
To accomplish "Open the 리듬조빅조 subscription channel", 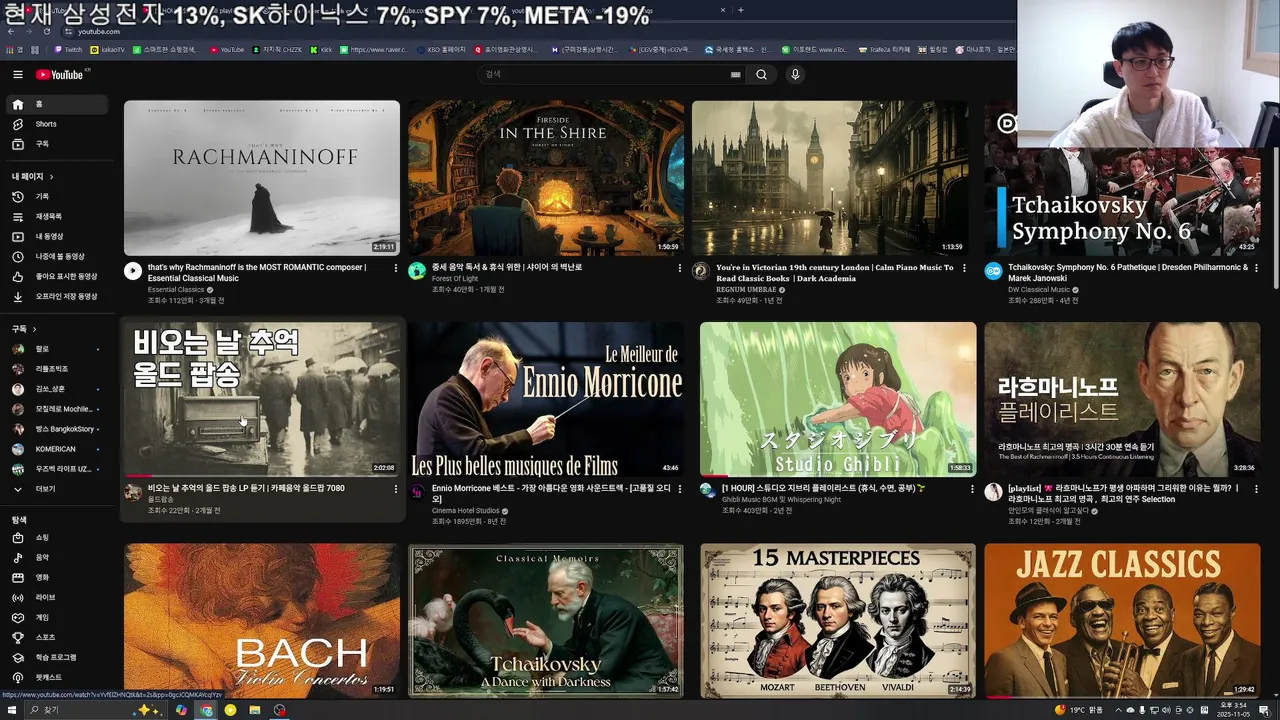I will coord(57,369).
